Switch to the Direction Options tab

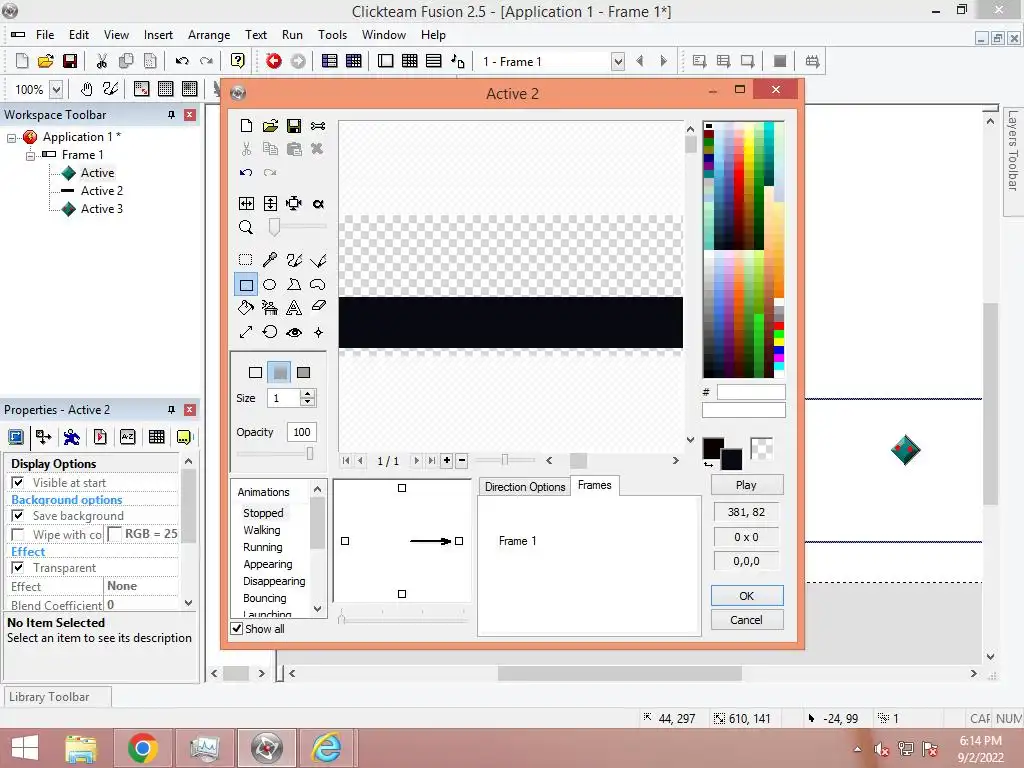tap(524, 487)
